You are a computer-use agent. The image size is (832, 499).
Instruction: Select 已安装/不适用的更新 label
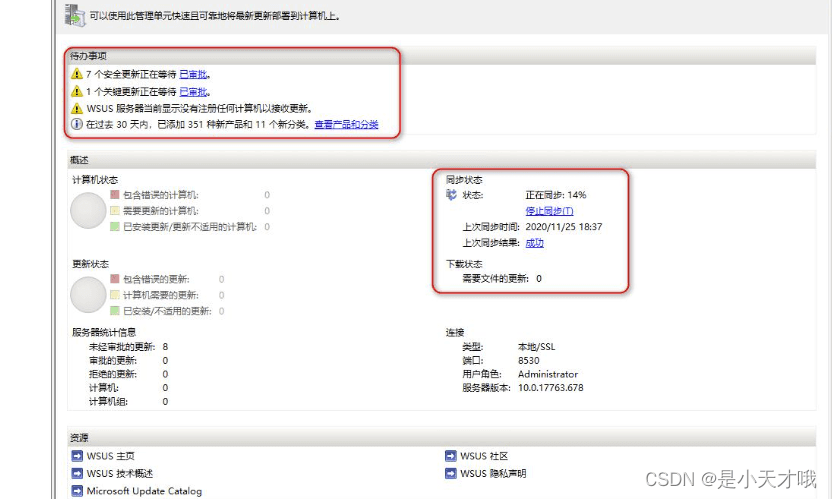167,311
